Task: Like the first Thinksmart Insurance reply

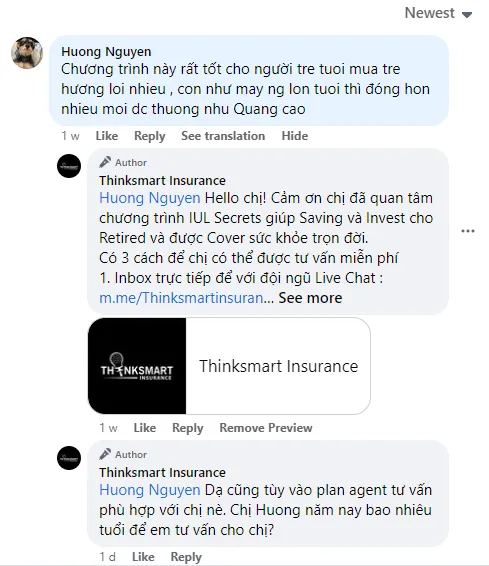Action: click(145, 428)
